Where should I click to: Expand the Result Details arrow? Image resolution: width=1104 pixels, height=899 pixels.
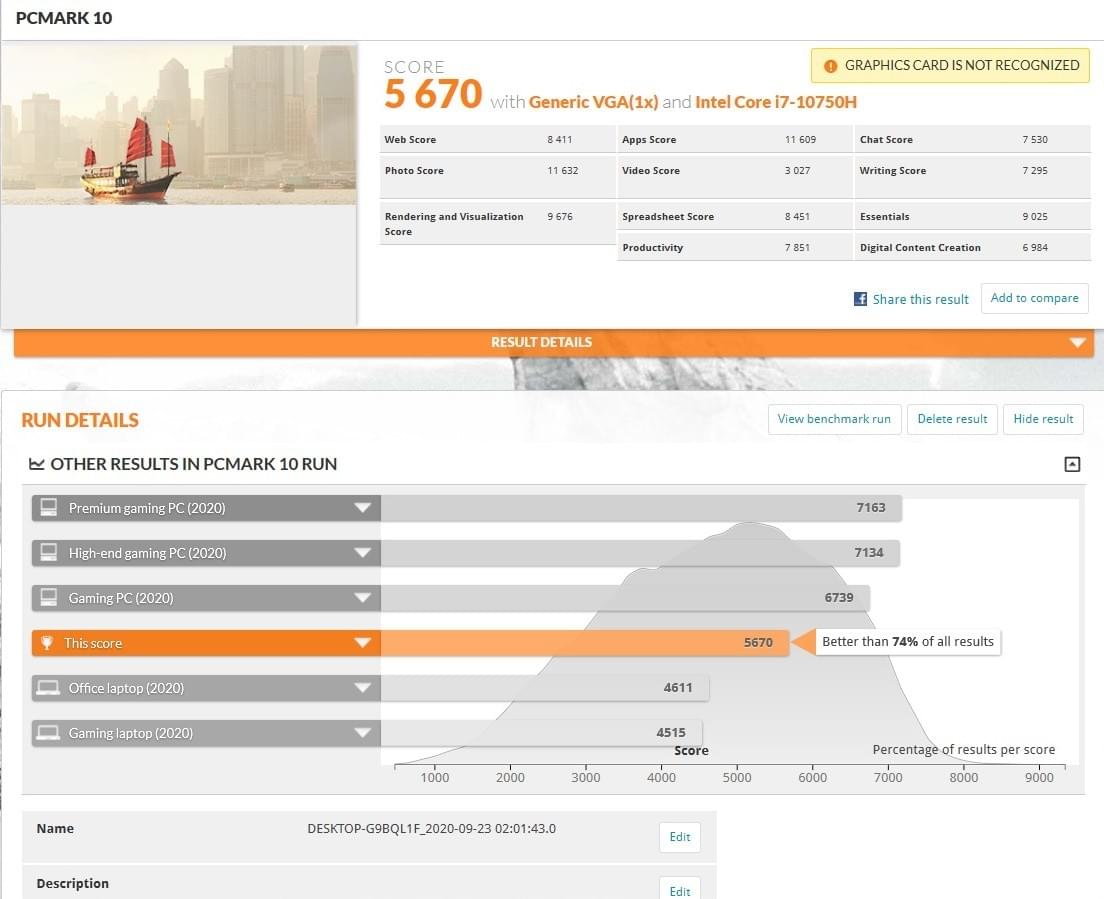1077,343
